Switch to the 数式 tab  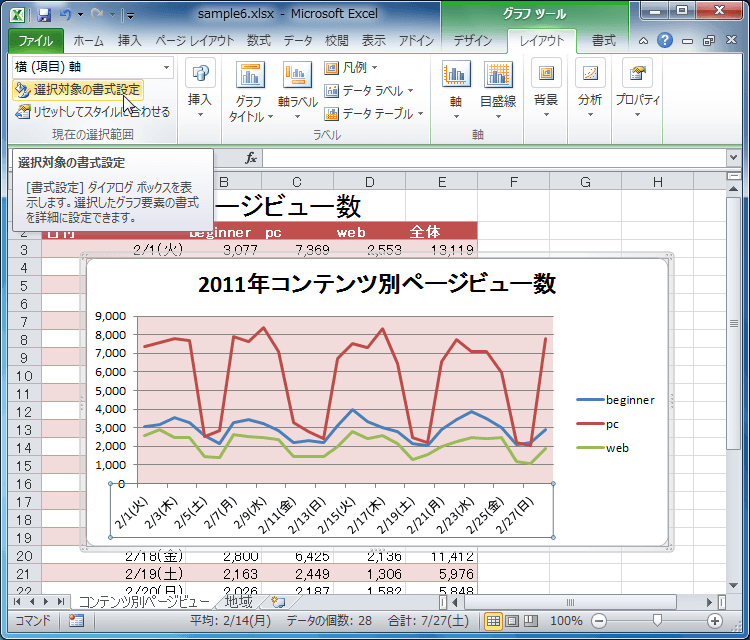point(259,41)
